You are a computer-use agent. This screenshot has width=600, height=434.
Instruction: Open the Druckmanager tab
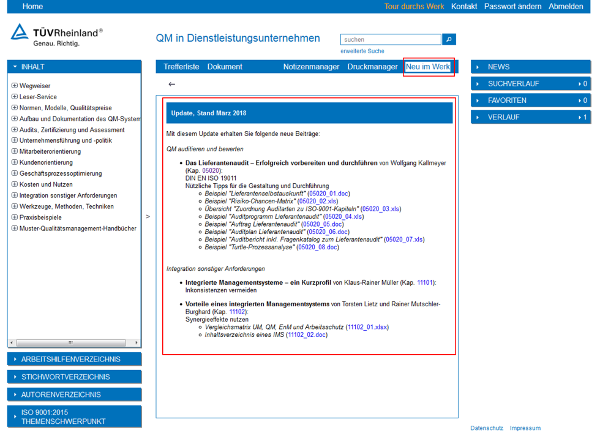[x=372, y=67]
